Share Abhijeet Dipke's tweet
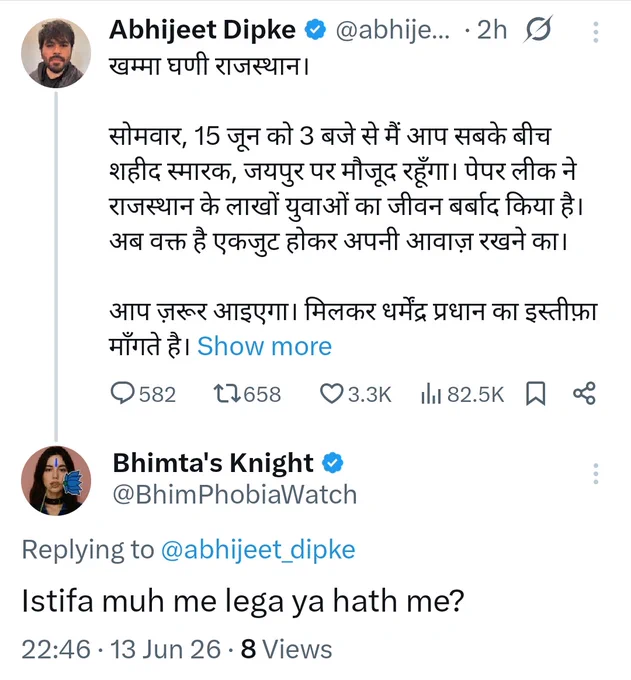The image size is (631, 680). (584, 394)
